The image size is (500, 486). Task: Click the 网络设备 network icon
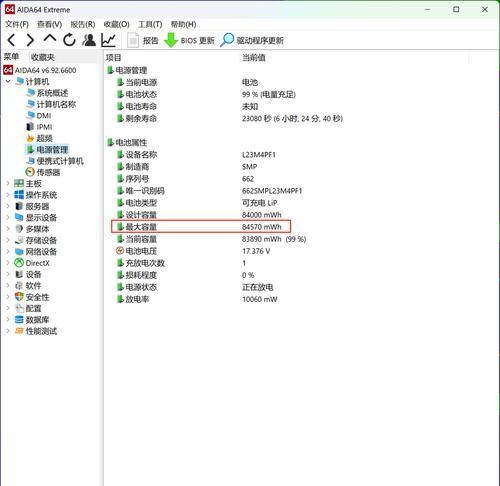tap(19, 251)
